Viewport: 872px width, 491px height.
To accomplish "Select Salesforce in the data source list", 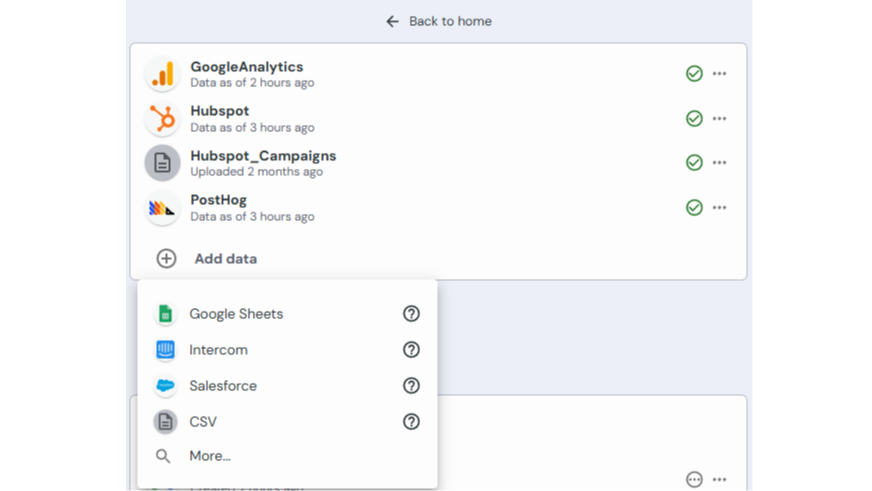I will coord(223,386).
